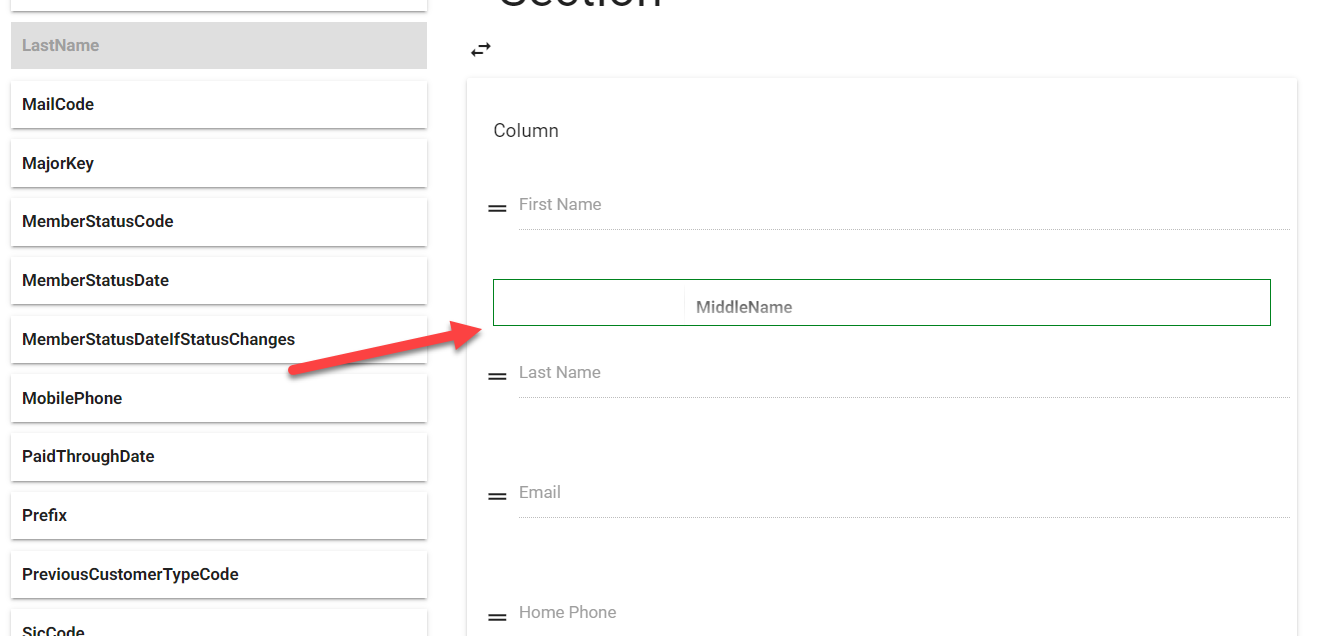Select the MailCode field item
This screenshot has height=636, width=1317.
pyautogui.click(x=218, y=104)
